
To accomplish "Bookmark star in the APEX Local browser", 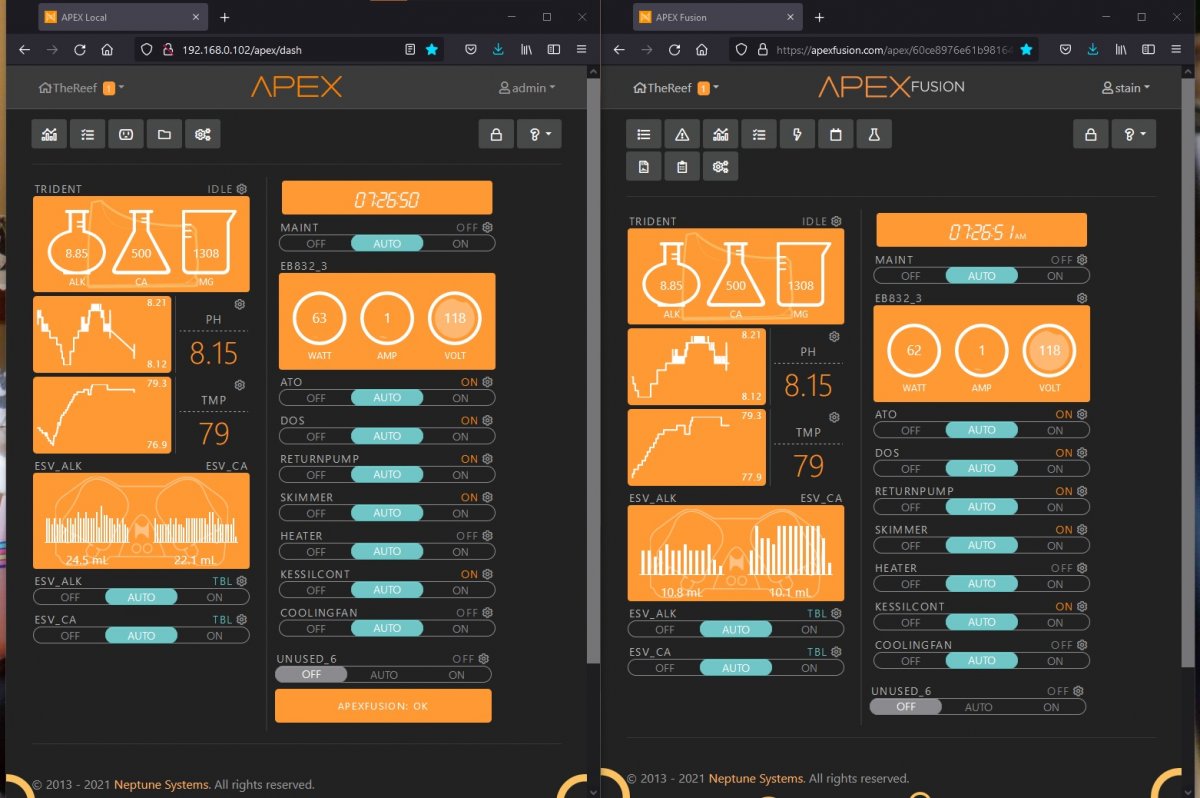I will 431,49.
